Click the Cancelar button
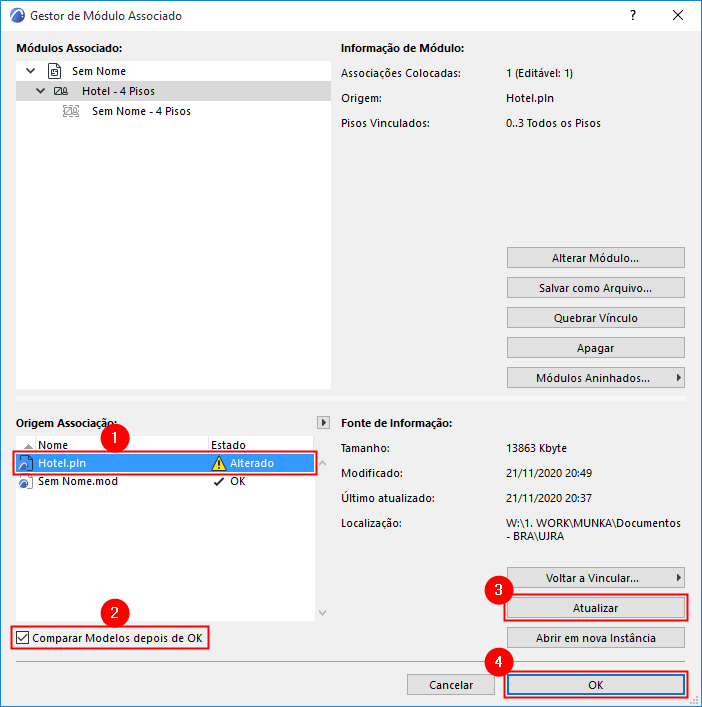 pyautogui.click(x=451, y=685)
